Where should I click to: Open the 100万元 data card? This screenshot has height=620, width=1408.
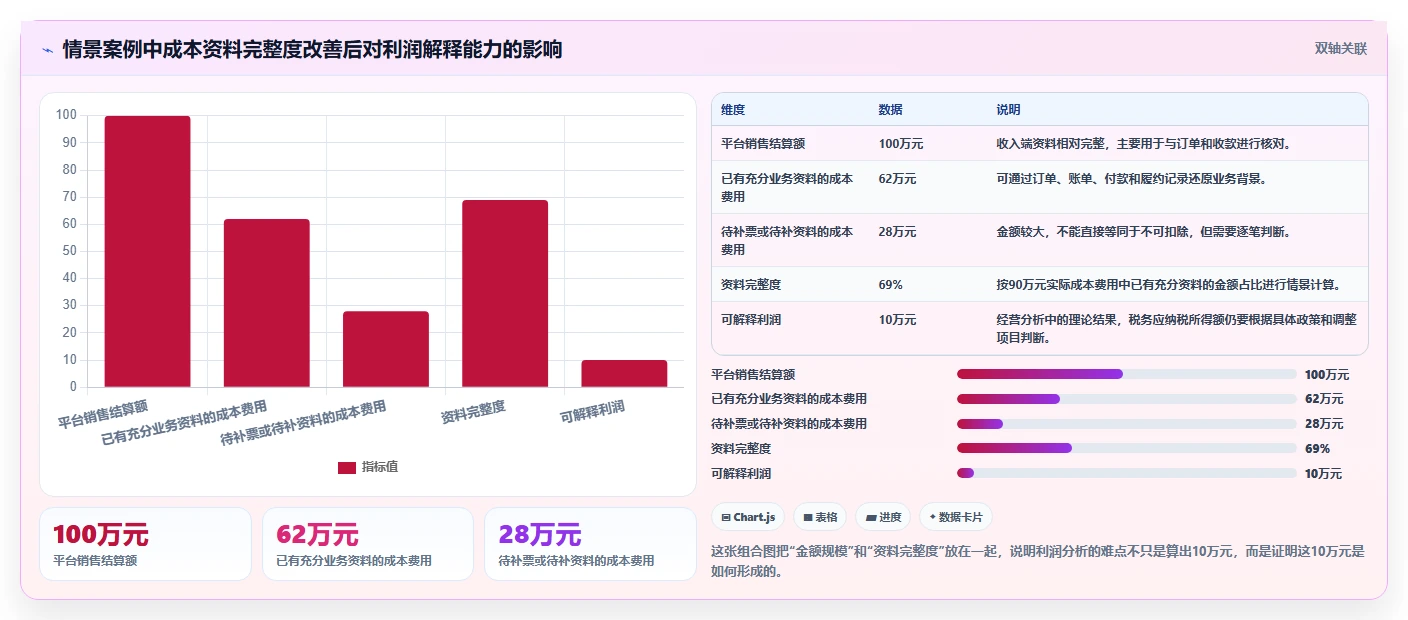click(145, 544)
